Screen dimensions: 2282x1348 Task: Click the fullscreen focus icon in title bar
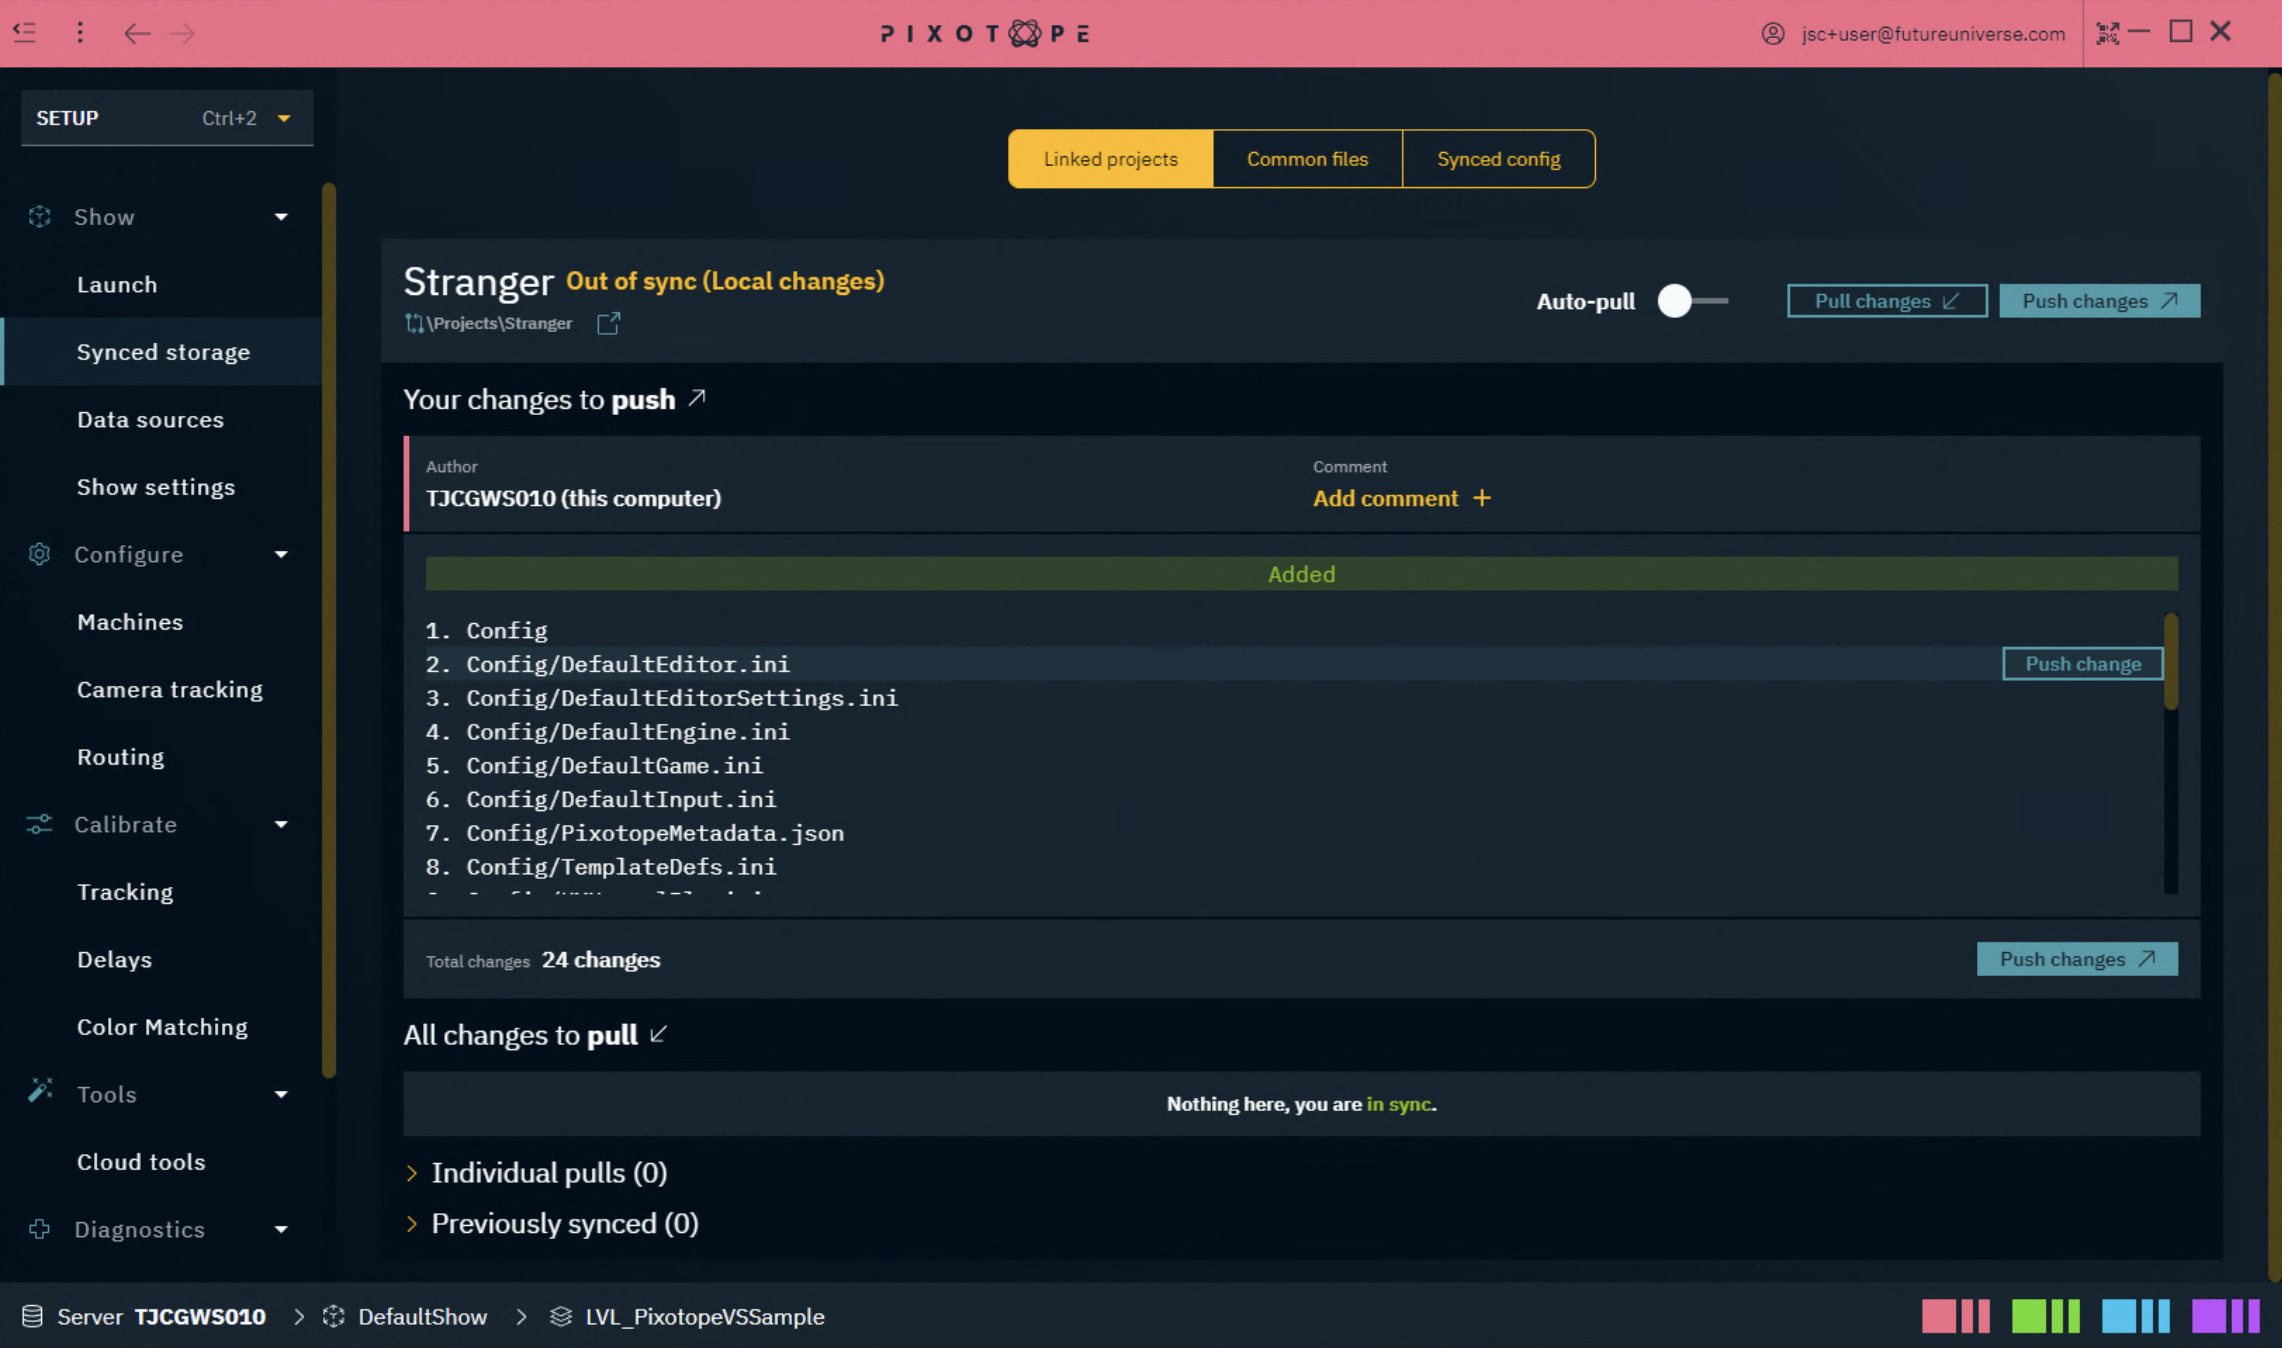tap(2108, 33)
